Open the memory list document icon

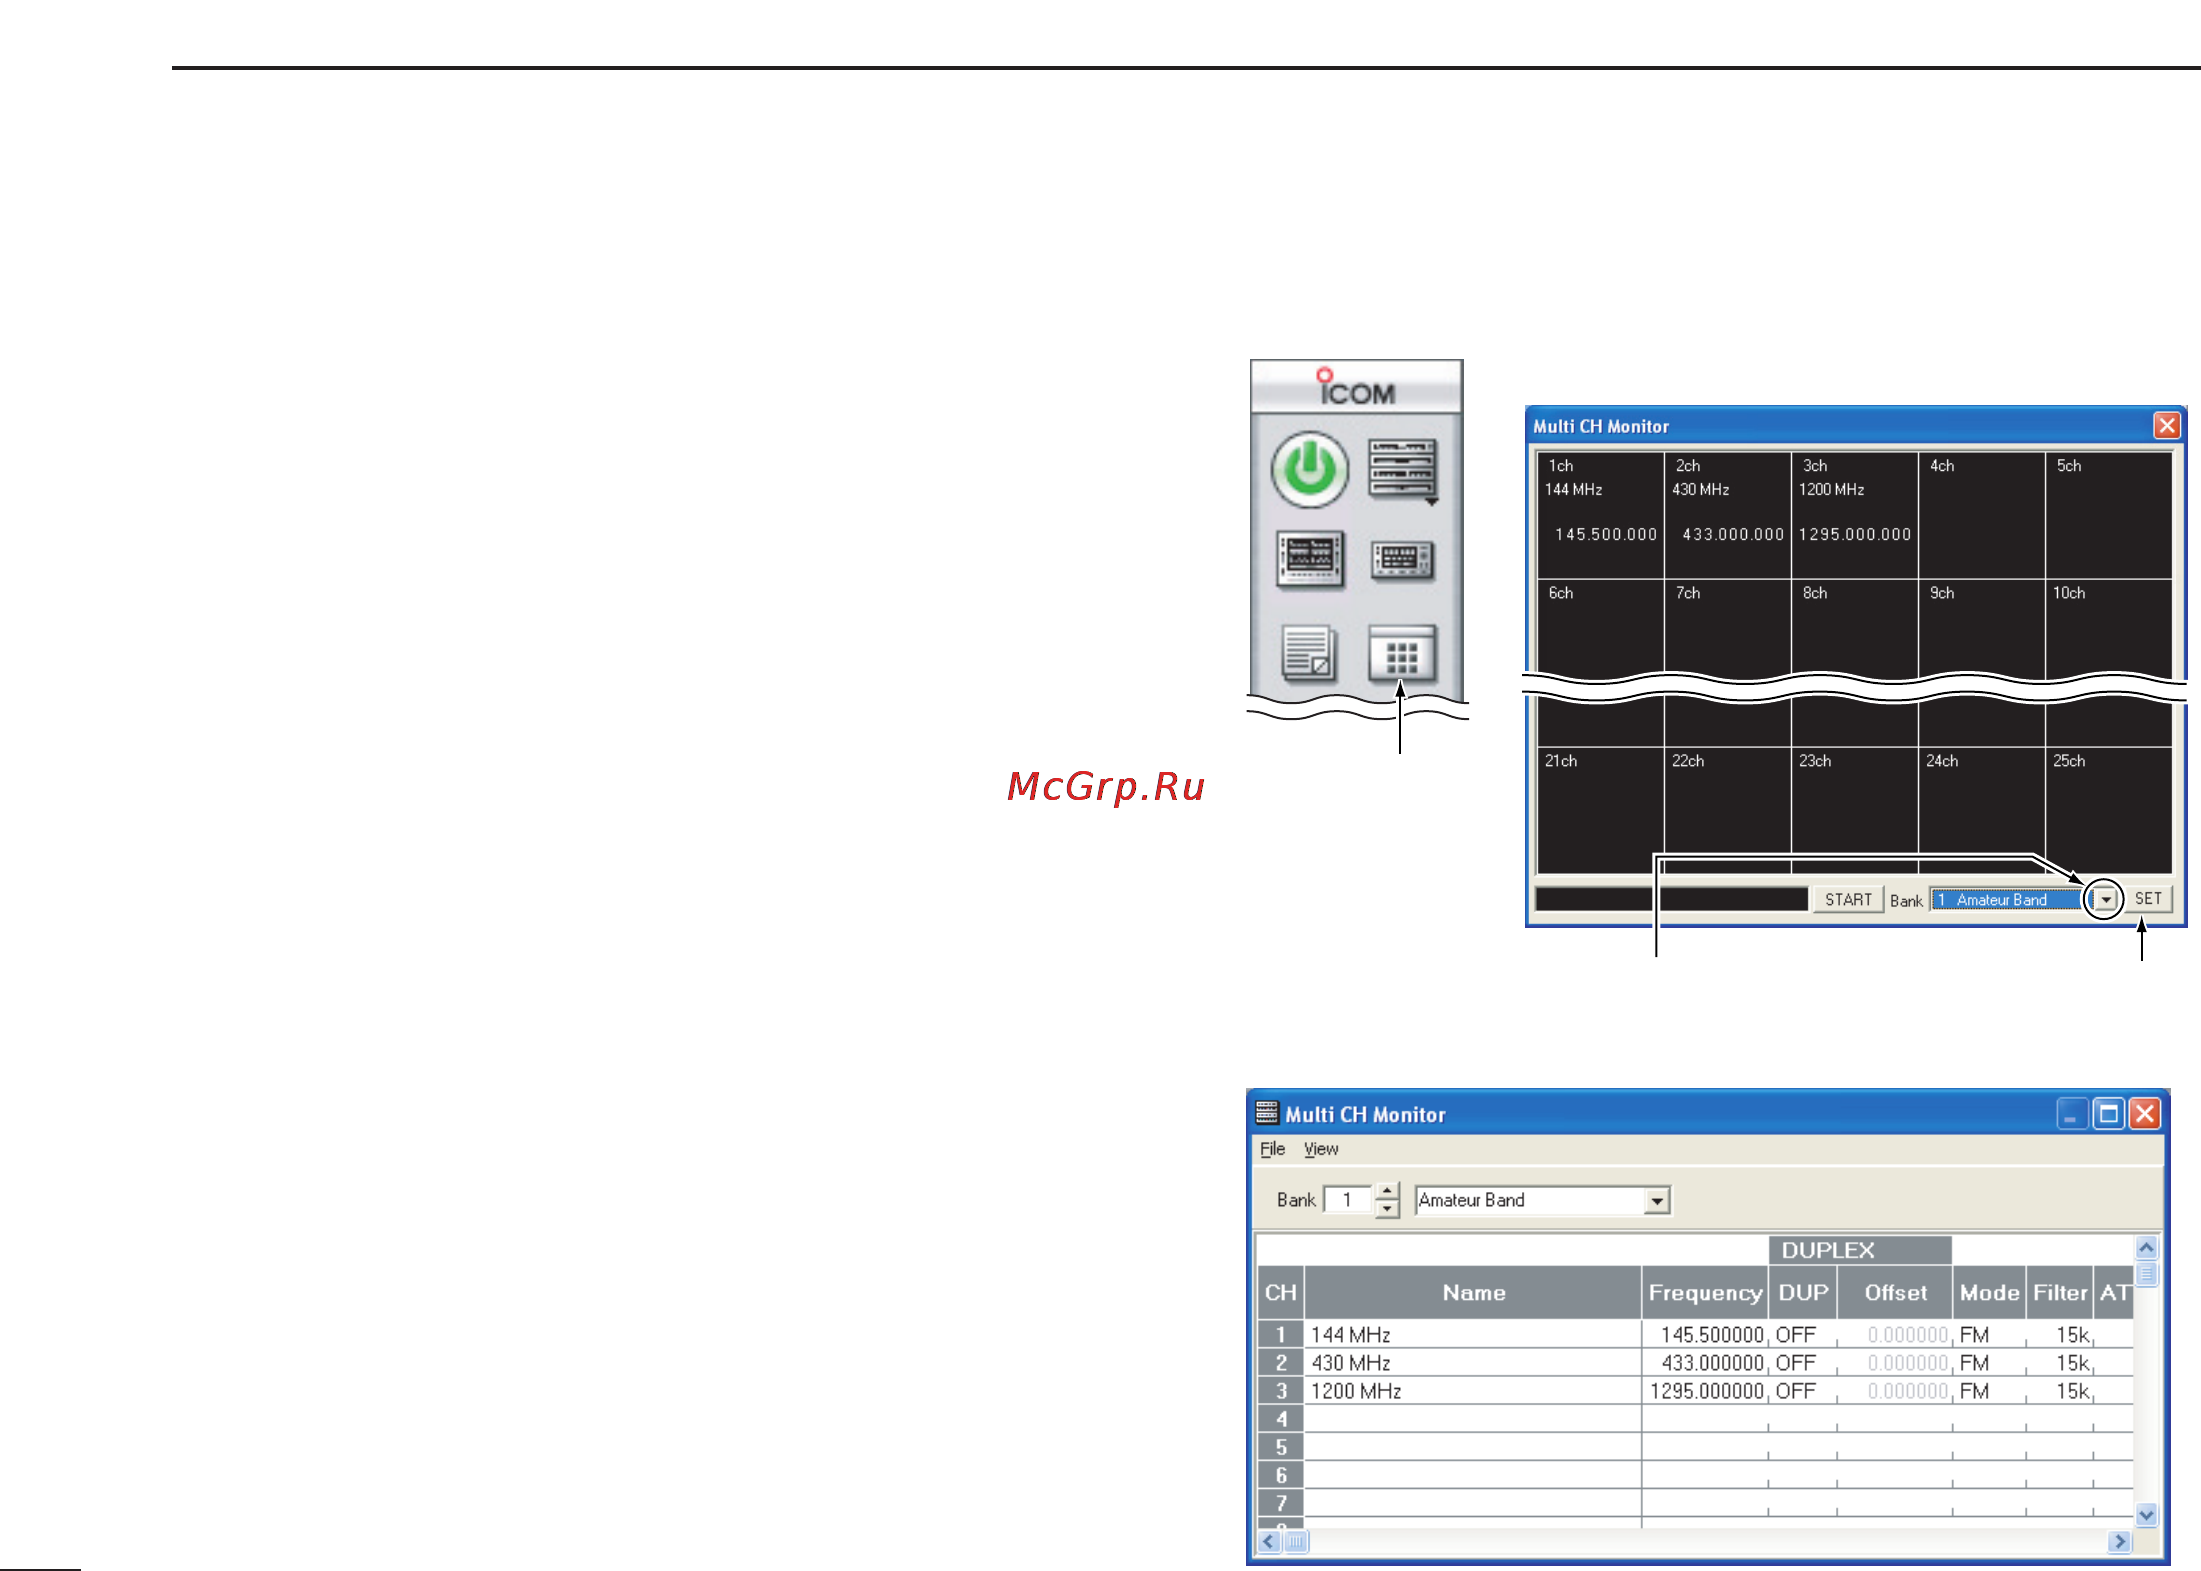coord(1309,654)
